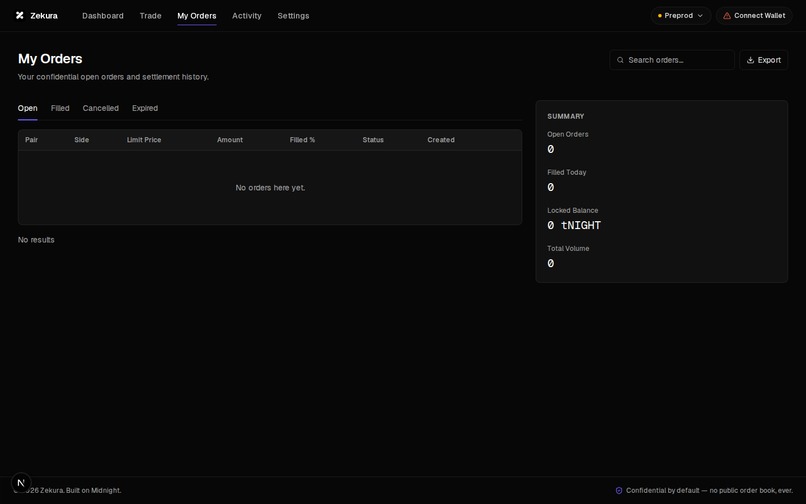Click the '0 tNIGHT' balance value
The width and height of the screenshot is (806, 504).
(x=574, y=225)
